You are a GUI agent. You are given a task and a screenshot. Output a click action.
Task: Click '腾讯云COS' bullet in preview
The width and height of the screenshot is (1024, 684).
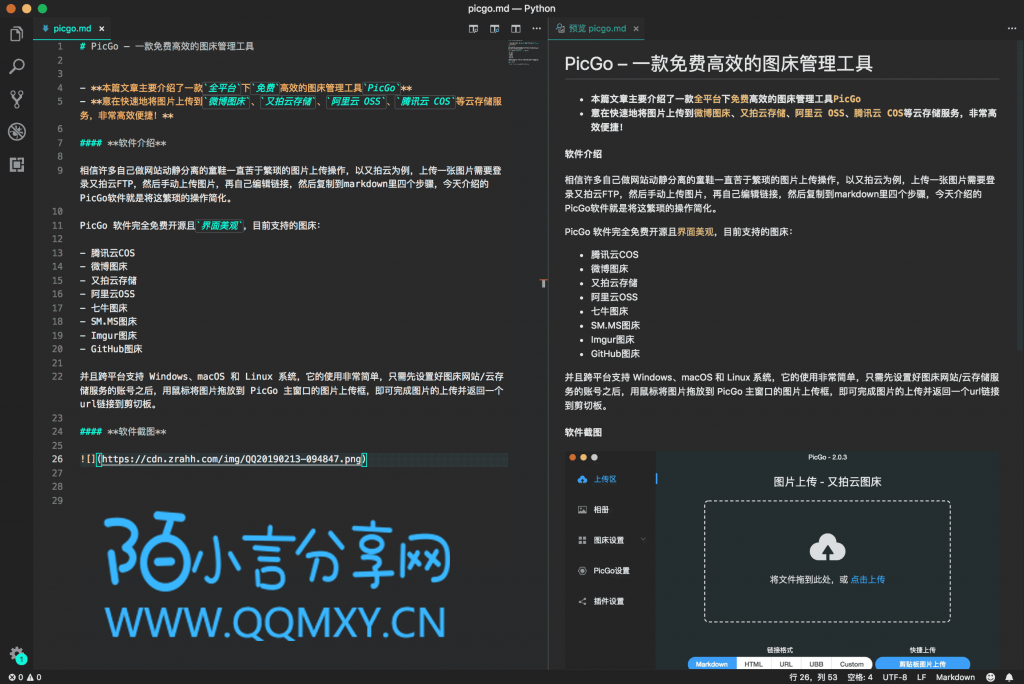(615, 255)
